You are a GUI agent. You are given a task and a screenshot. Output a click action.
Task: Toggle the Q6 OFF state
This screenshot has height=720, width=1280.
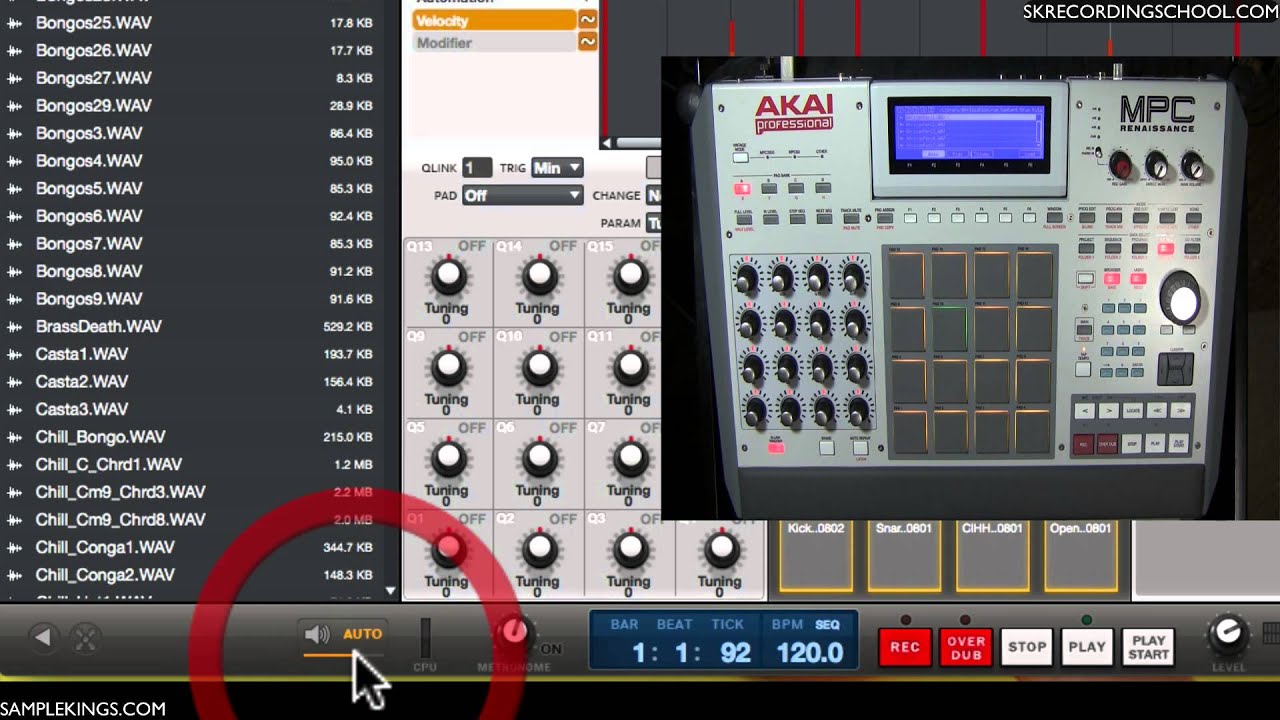coord(563,428)
